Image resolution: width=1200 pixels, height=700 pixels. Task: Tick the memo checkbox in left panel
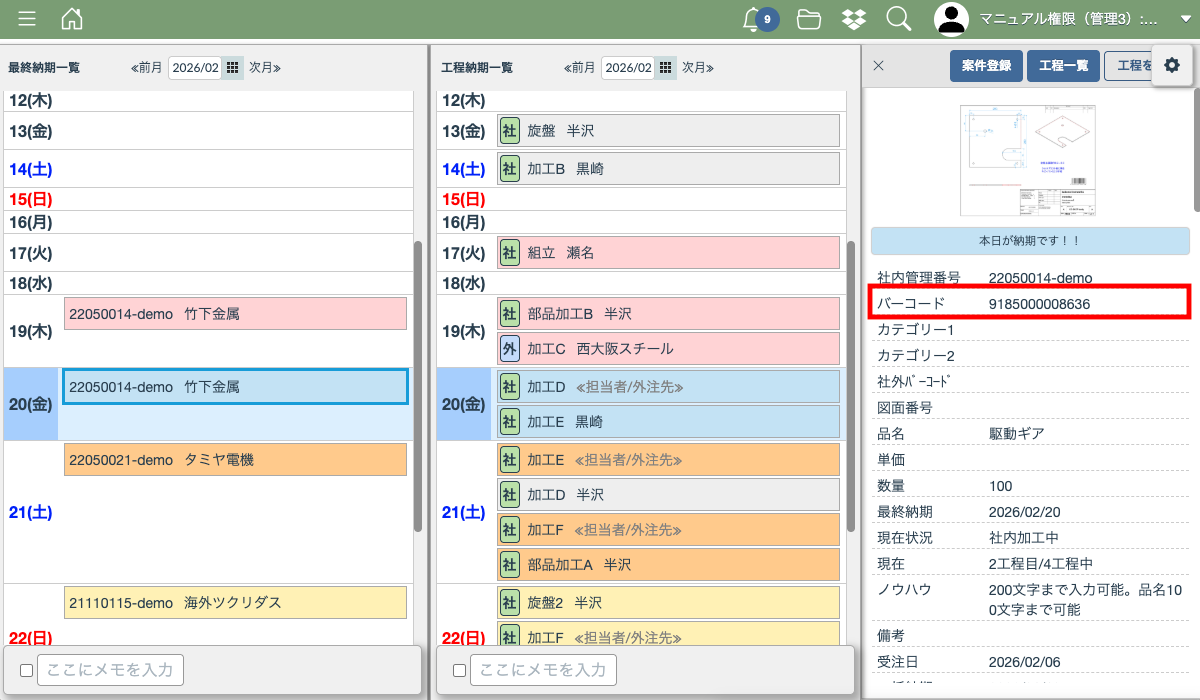pyautogui.click(x=27, y=670)
